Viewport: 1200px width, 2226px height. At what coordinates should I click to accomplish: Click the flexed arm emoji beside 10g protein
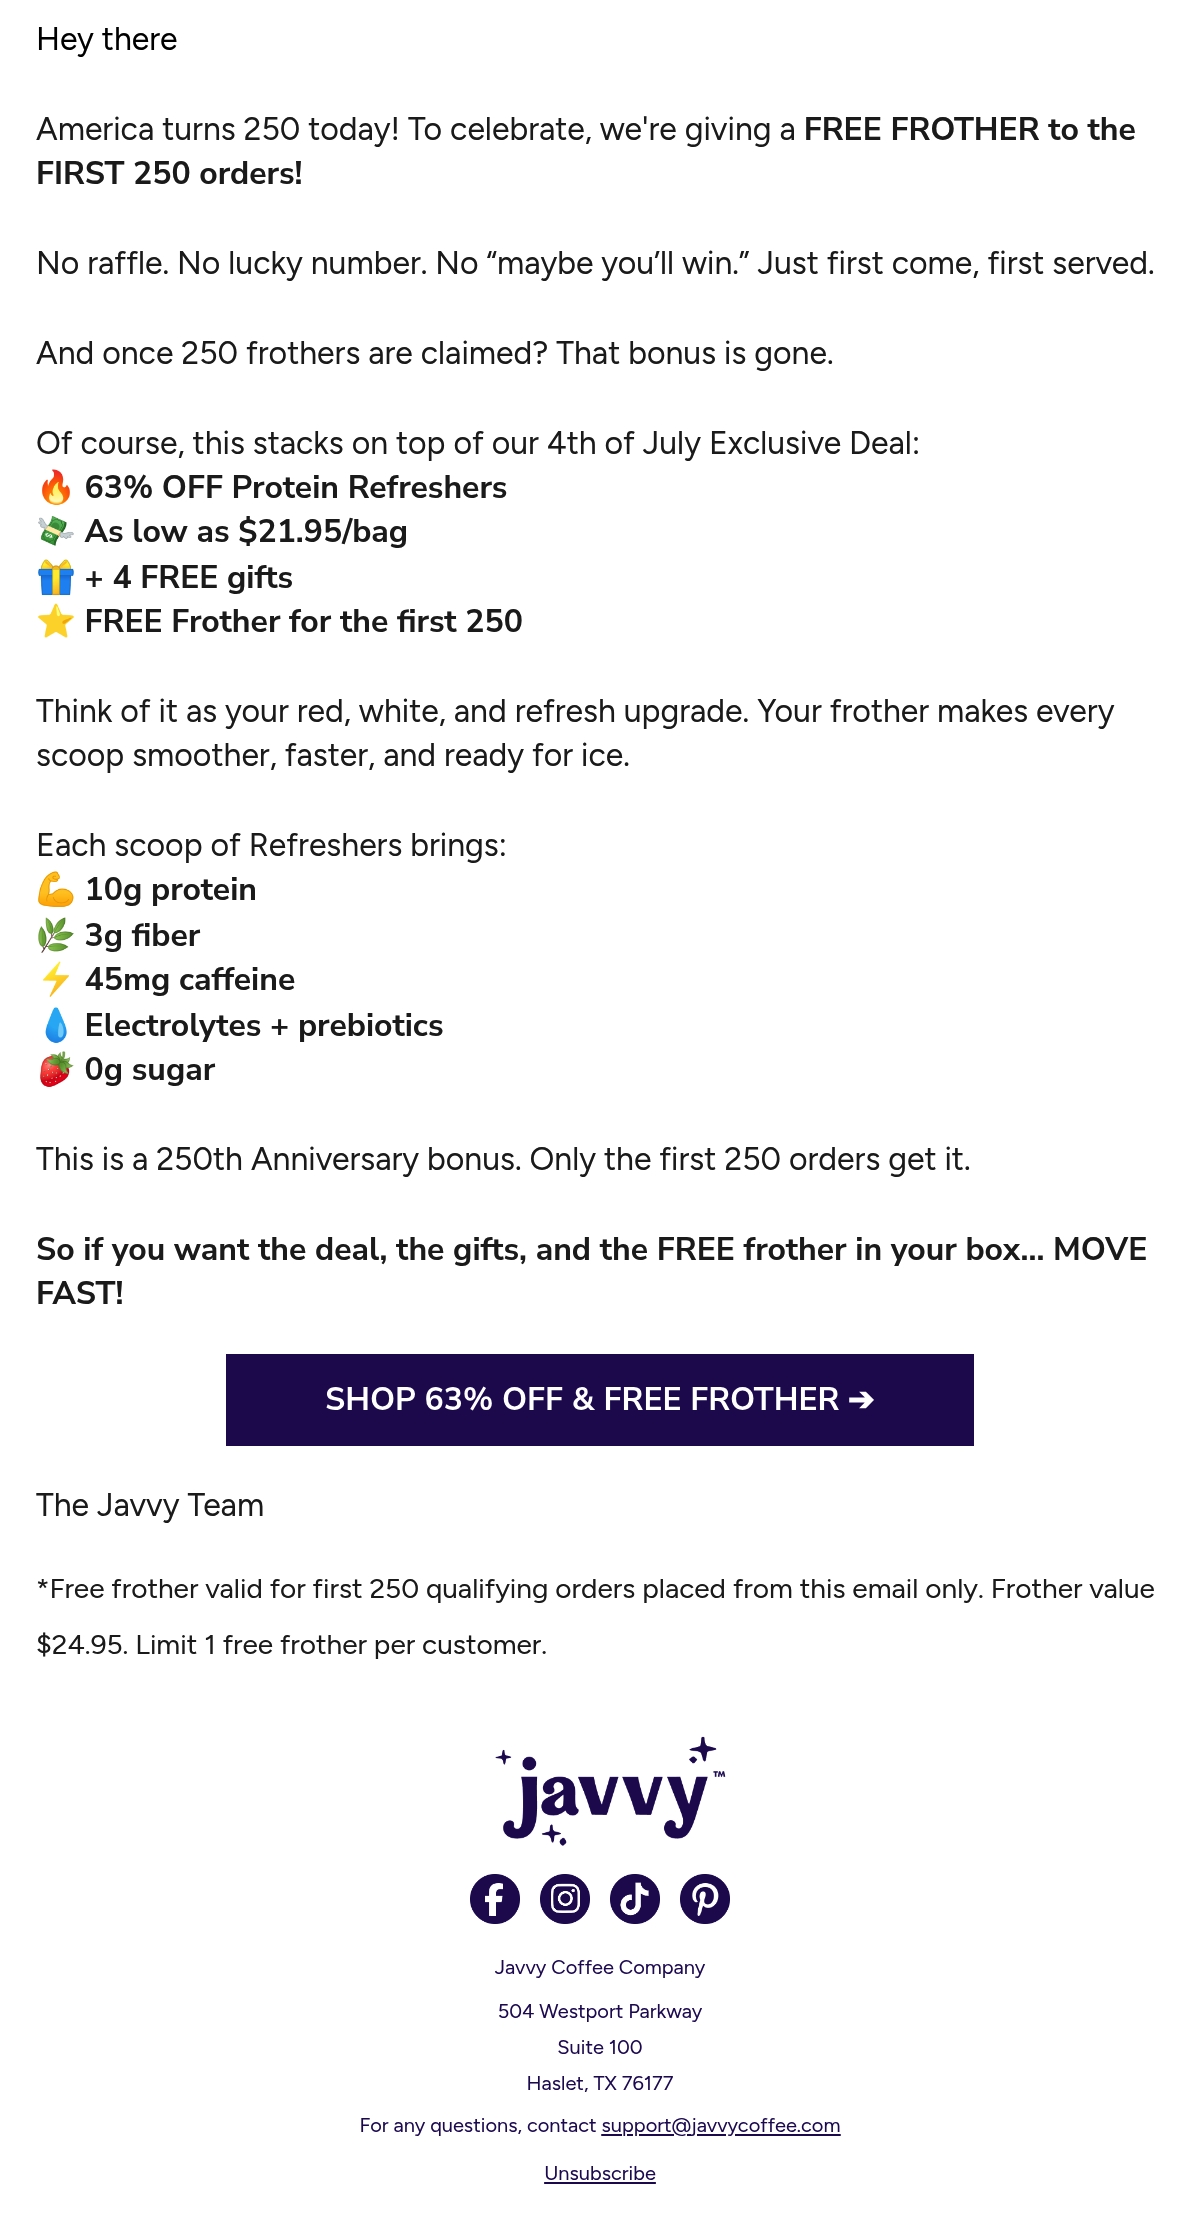click(x=56, y=890)
